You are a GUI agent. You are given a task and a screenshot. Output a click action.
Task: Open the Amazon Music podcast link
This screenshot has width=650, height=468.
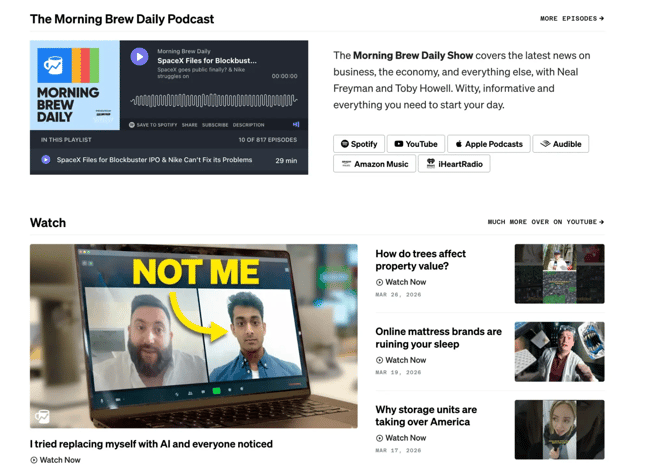[374, 164]
